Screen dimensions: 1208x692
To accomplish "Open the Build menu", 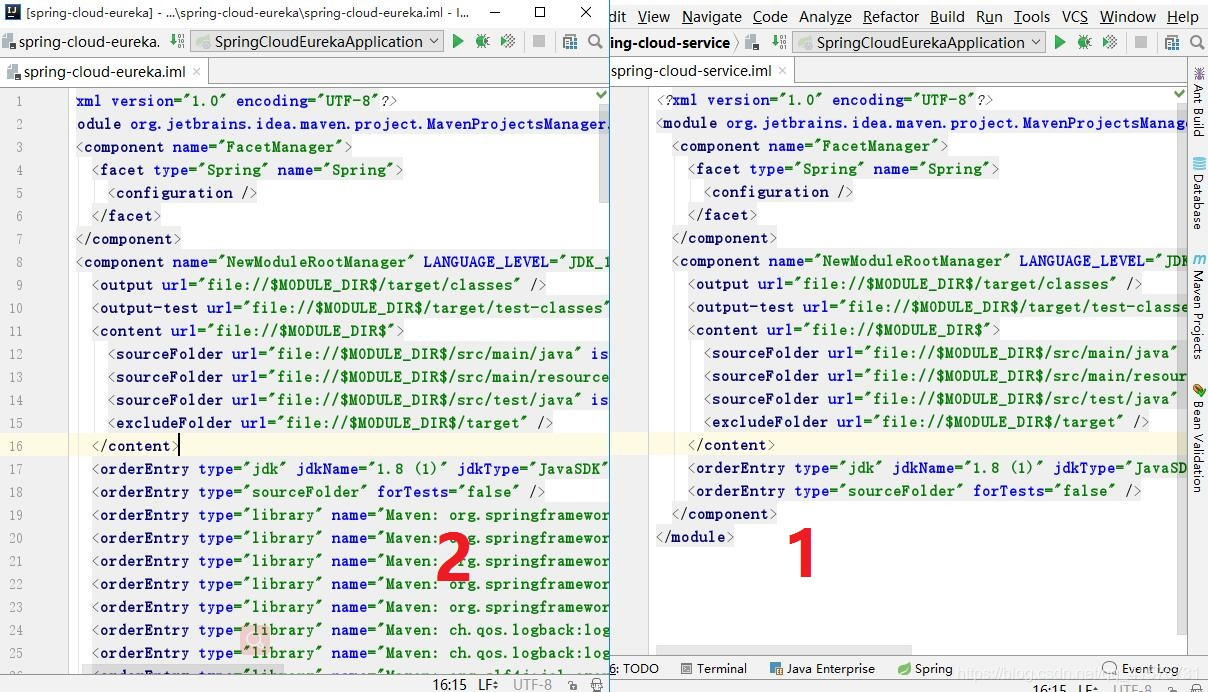I will 947,16.
